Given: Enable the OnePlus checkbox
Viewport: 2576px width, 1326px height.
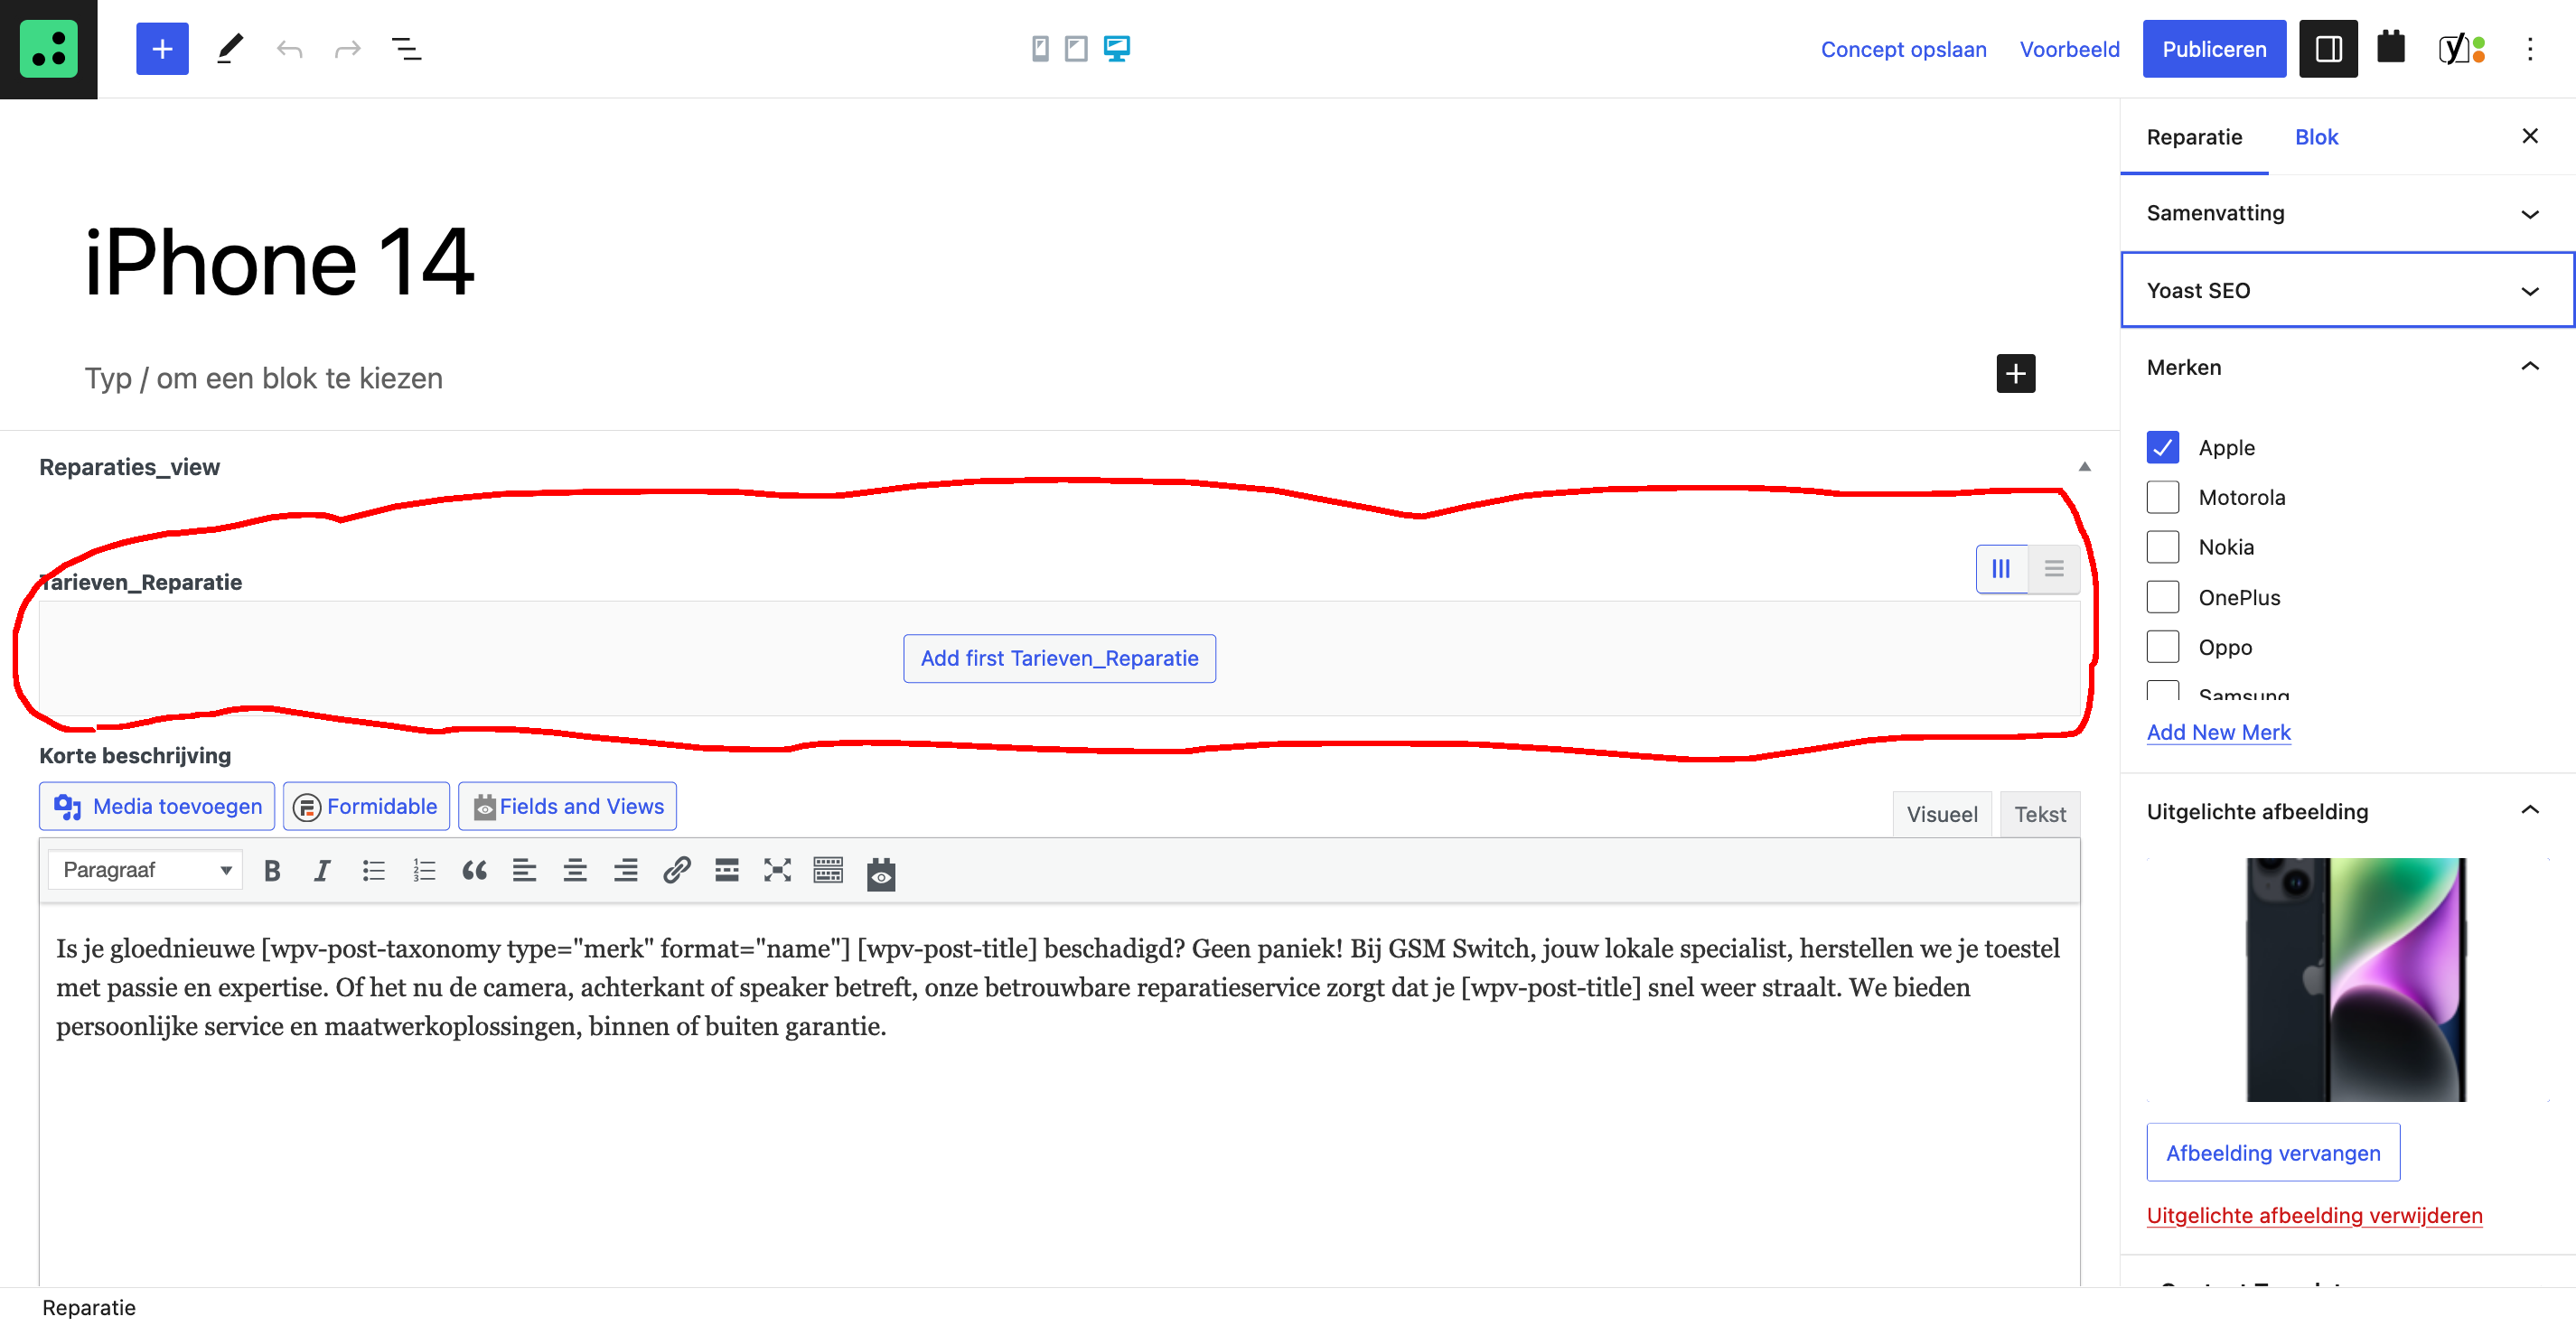Looking at the screenshot, I should pos(2162,597).
